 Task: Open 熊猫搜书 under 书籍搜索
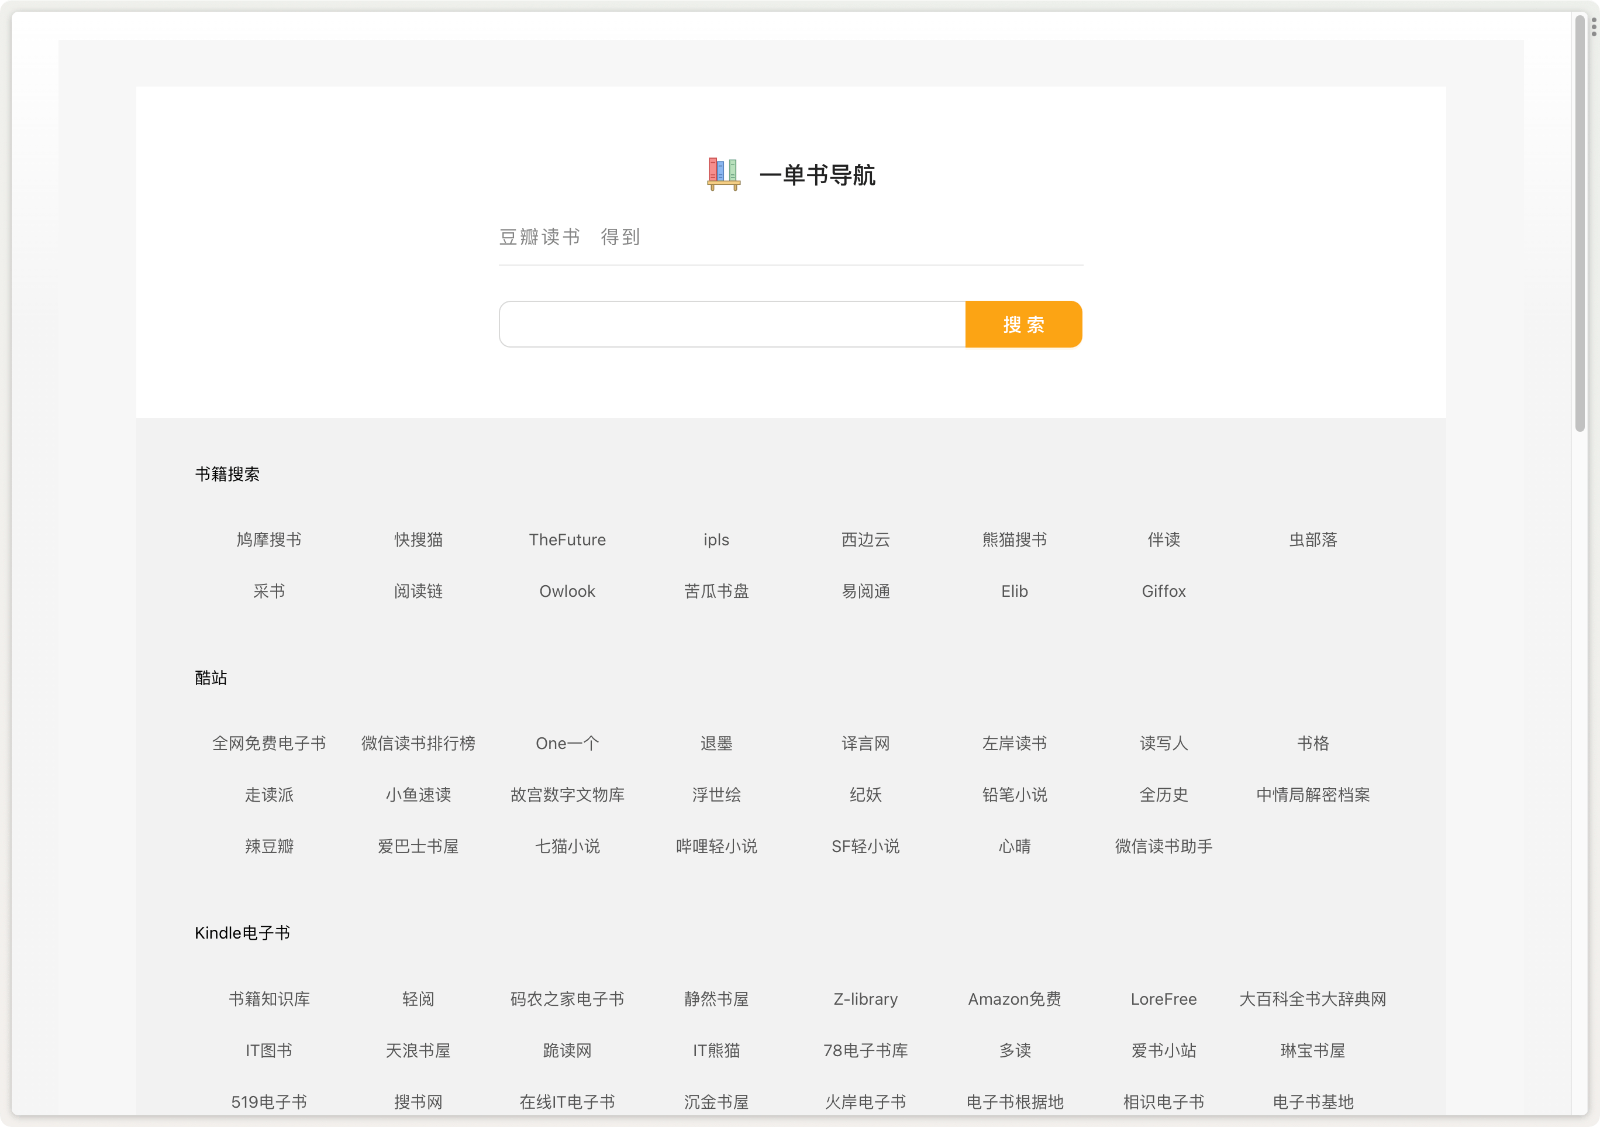click(x=1014, y=540)
